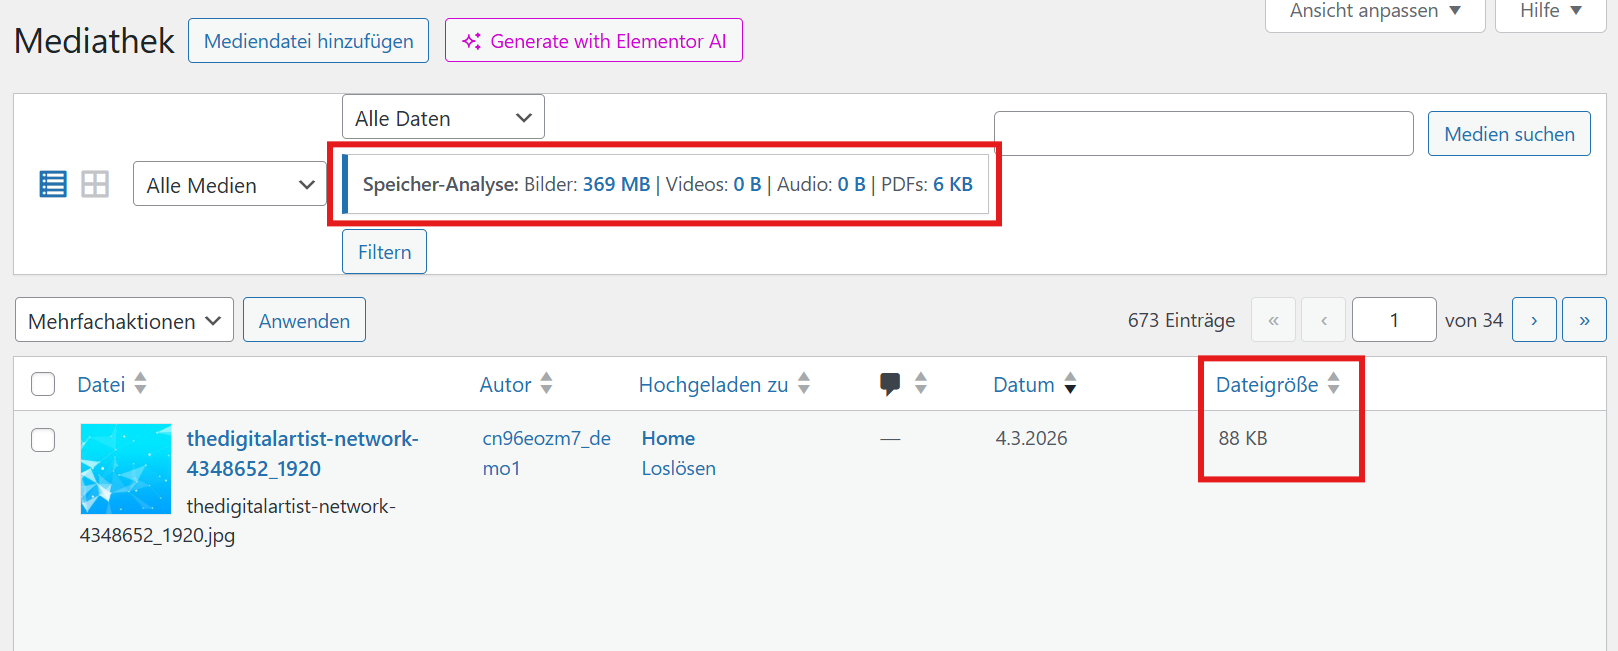Click Generate with Elementor AI
The height and width of the screenshot is (651, 1618).
(x=594, y=41)
